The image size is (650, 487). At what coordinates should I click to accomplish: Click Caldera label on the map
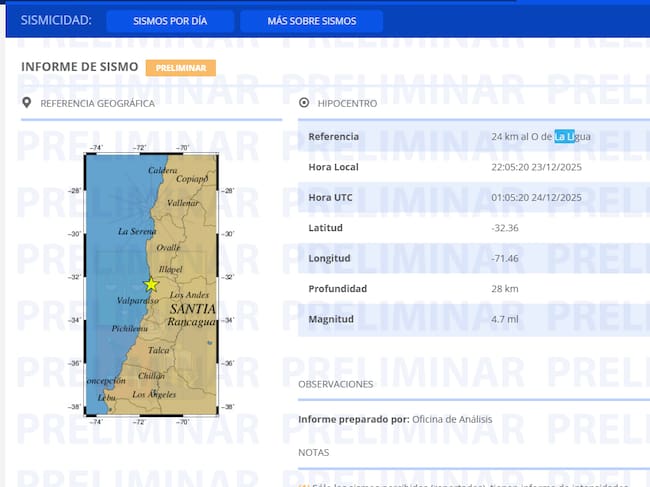(x=162, y=170)
